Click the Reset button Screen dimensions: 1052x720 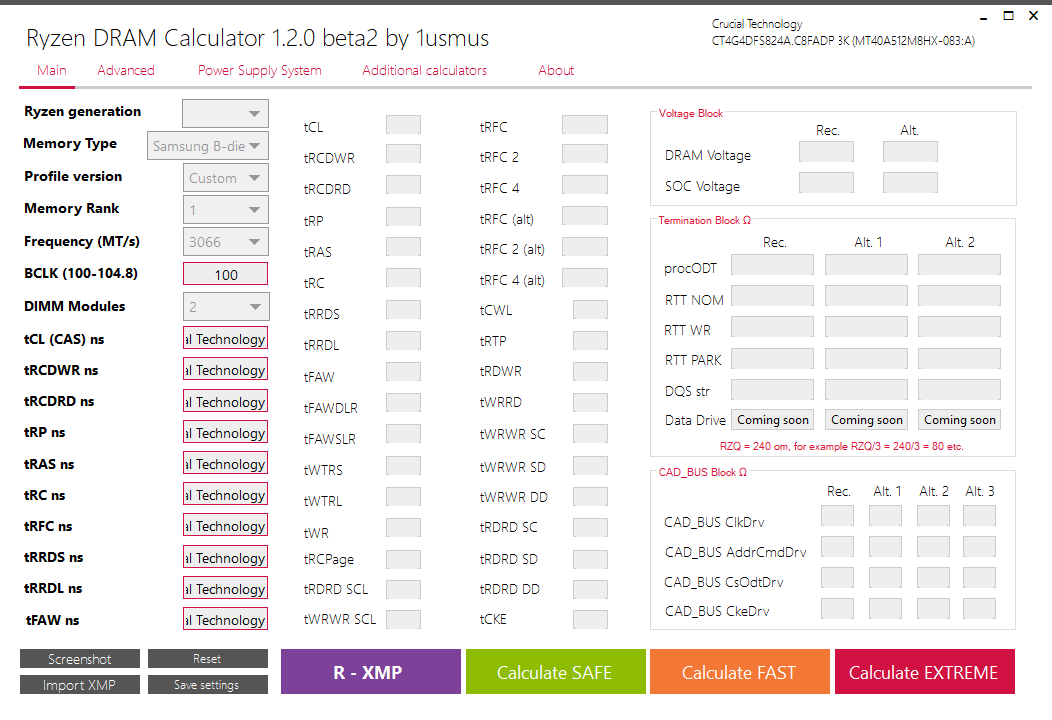pos(207,659)
